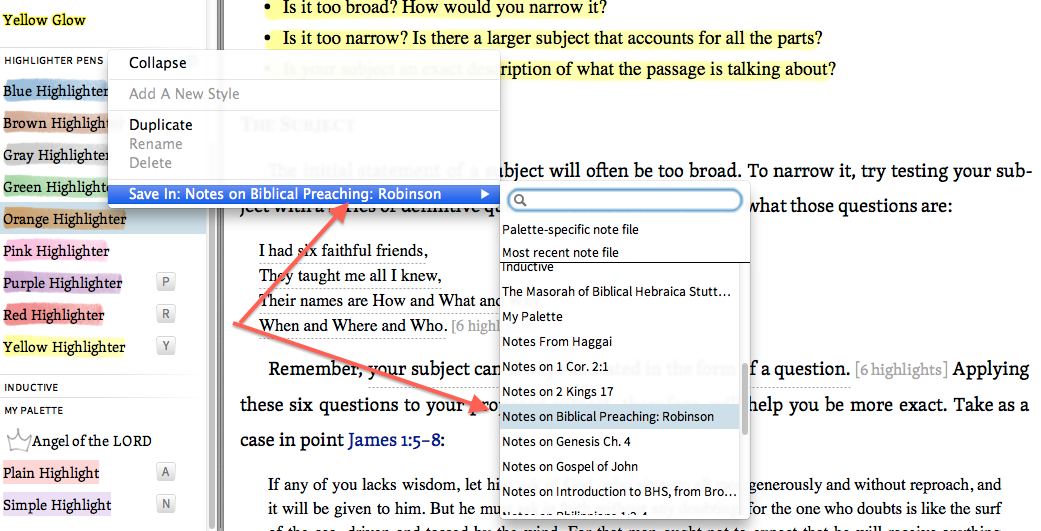
Task: Click the N shortcut badge beside Simple Highlight
Action: tap(165, 504)
